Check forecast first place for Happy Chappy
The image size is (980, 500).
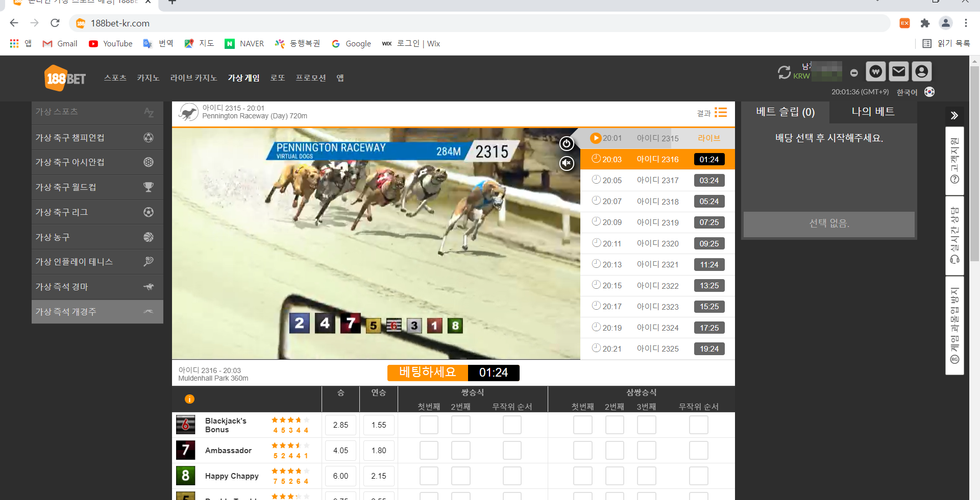tap(429, 476)
